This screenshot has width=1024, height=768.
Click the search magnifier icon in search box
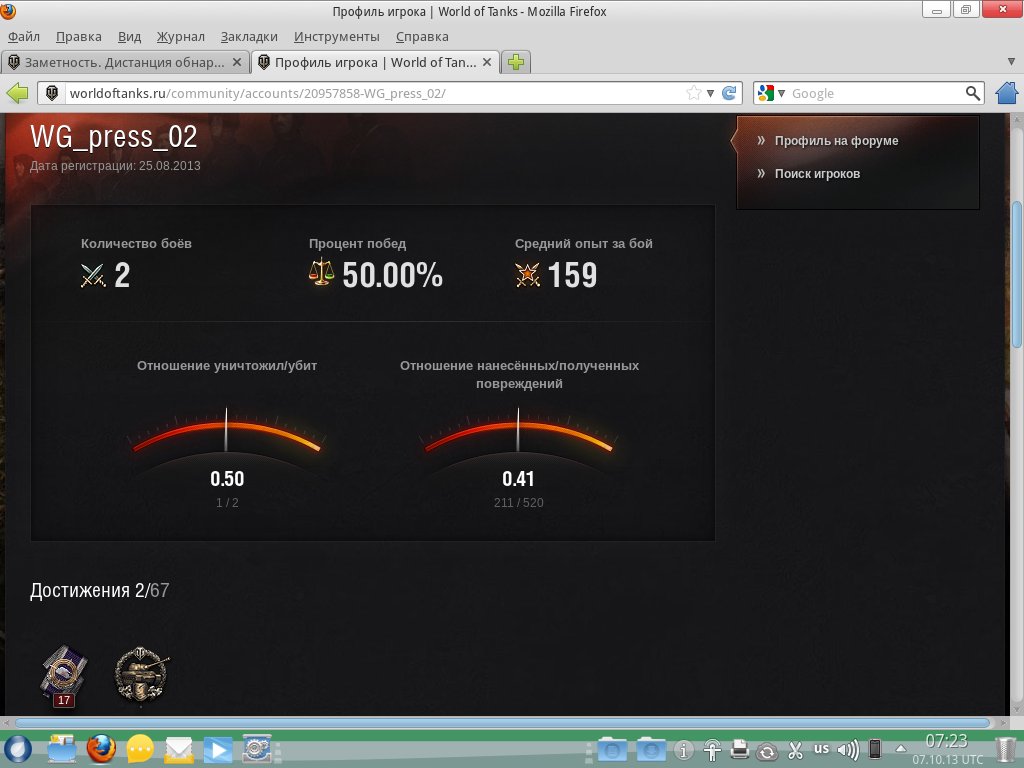pyautogui.click(x=973, y=93)
